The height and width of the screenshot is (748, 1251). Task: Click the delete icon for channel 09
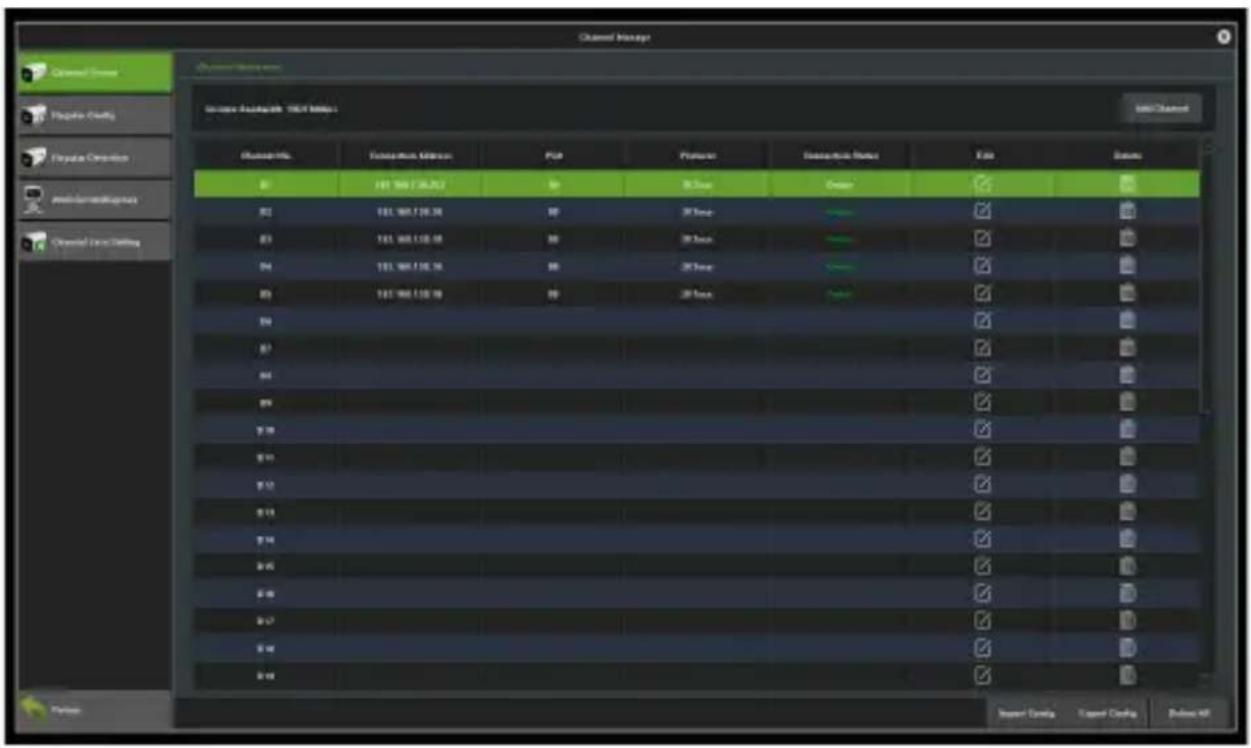pos(1127,402)
